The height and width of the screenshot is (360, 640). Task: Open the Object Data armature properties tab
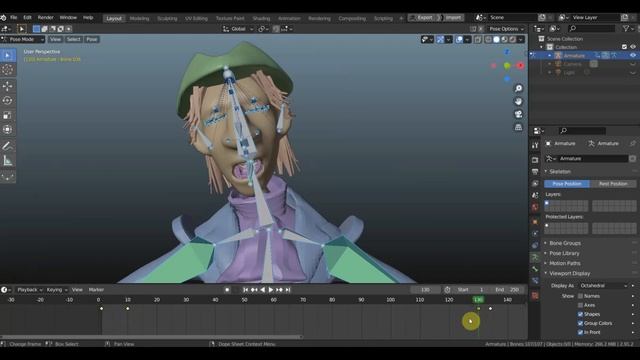click(535, 258)
